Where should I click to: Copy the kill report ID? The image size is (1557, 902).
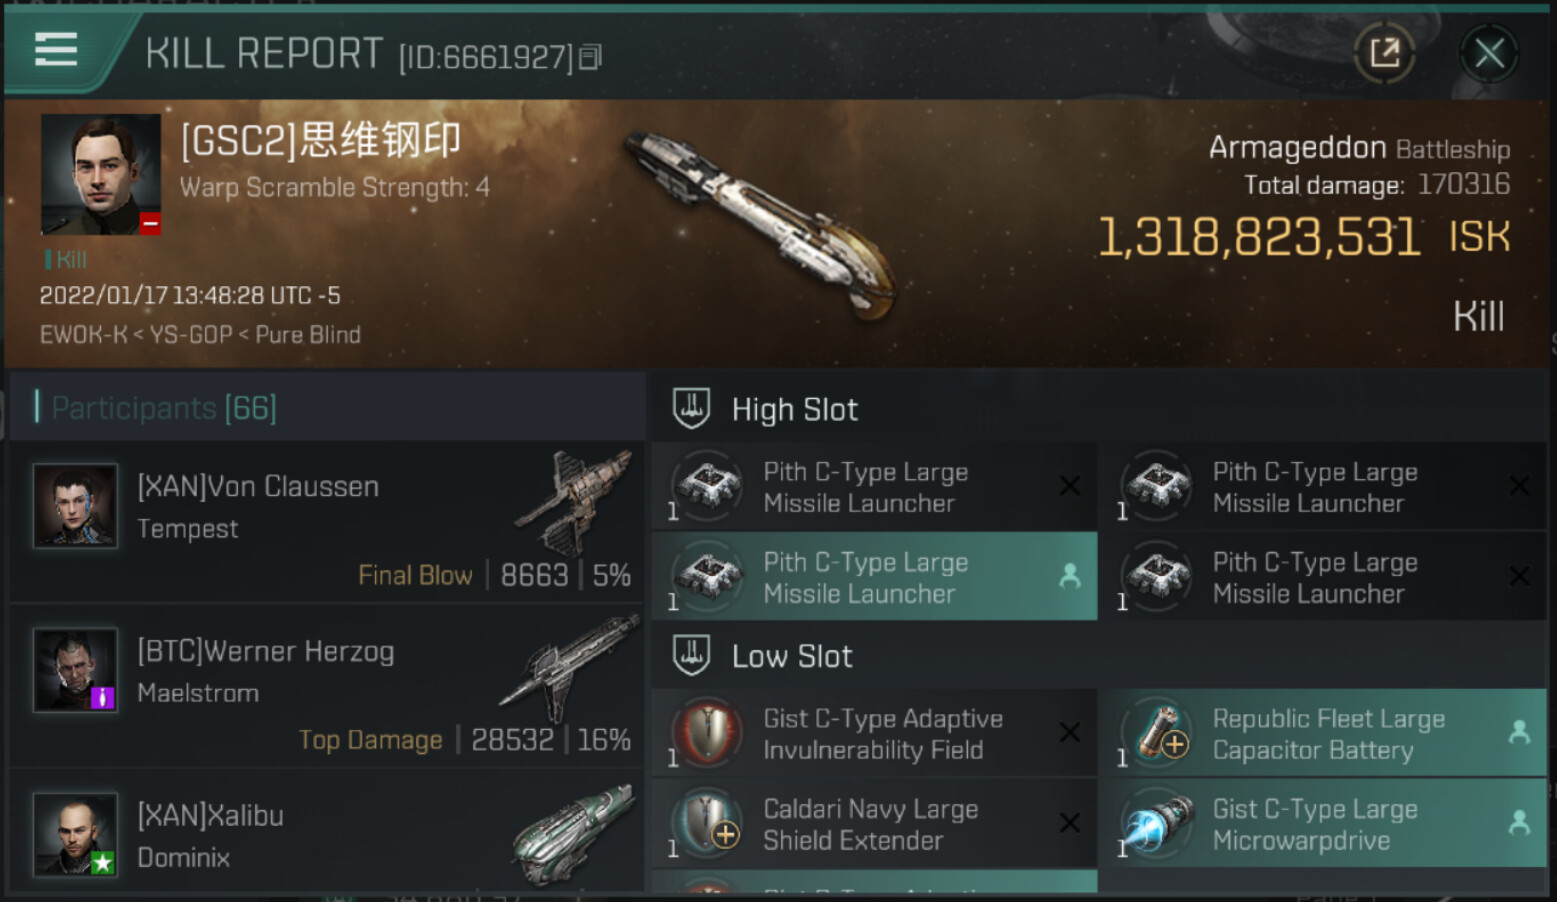tap(591, 58)
